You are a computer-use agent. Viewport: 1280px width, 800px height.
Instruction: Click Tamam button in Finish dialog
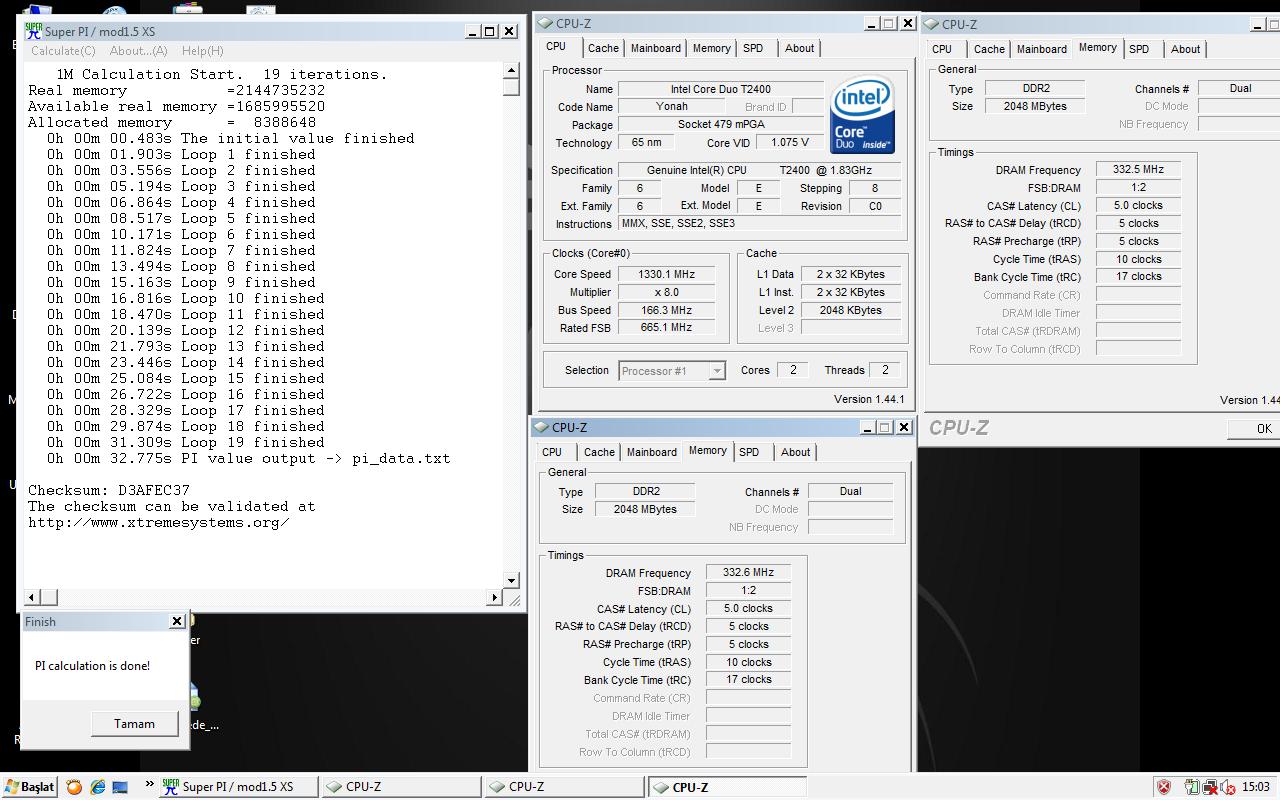(134, 723)
